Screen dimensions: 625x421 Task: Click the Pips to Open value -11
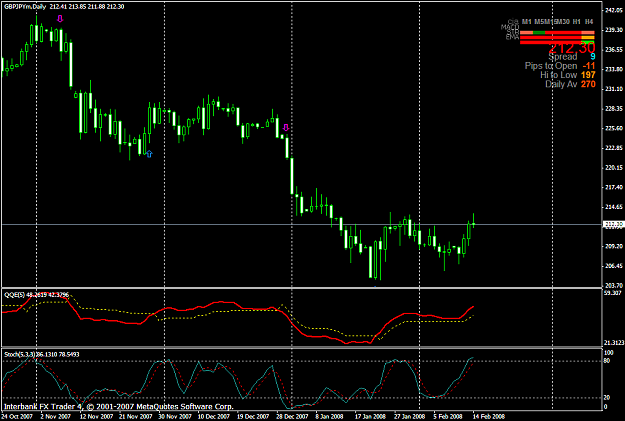(589, 66)
